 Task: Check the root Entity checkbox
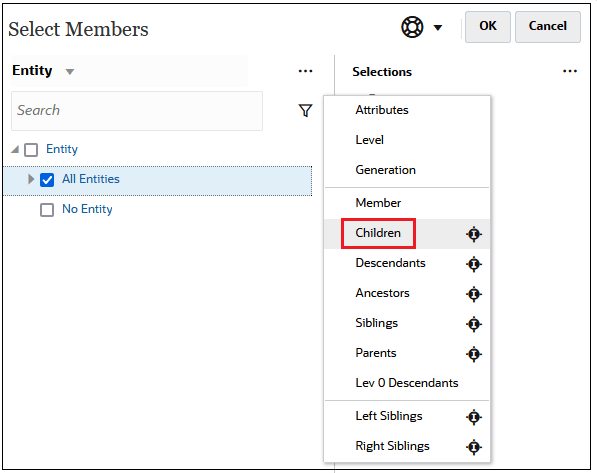pyautogui.click(x=31, y=150)
